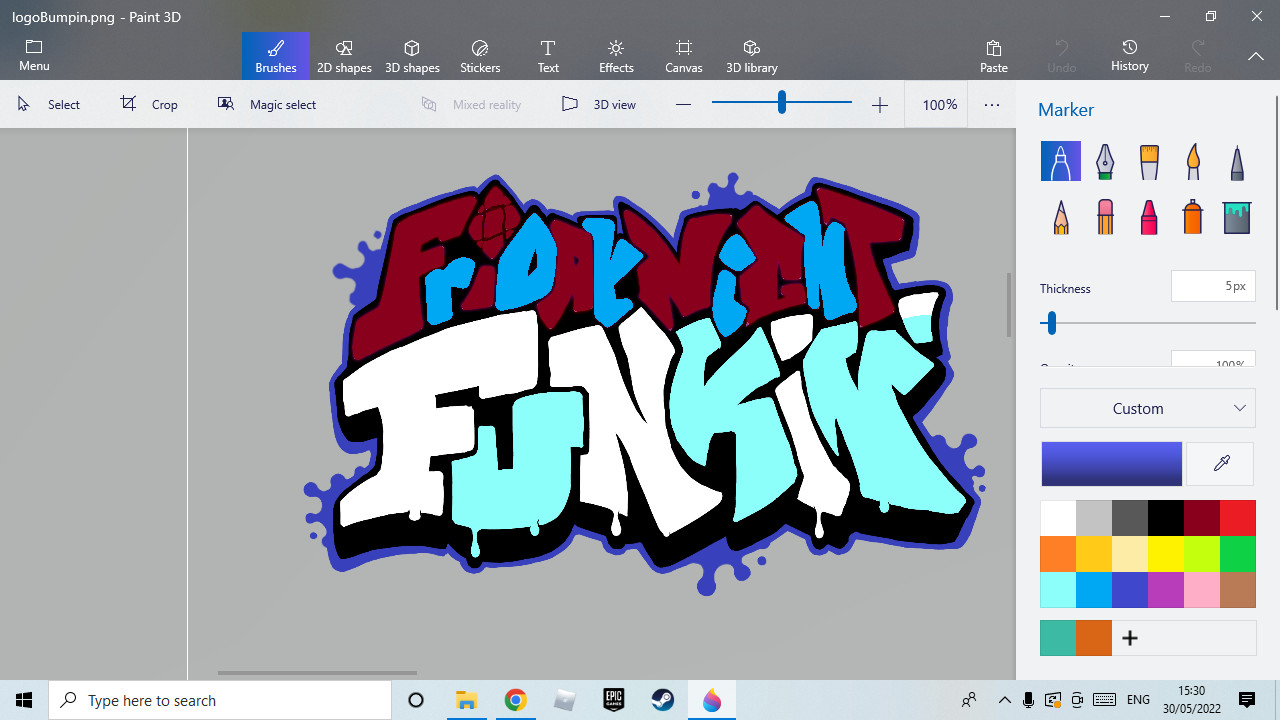Open the History panel
This screenshot has height=720, width=1280.
(1130, 56)
